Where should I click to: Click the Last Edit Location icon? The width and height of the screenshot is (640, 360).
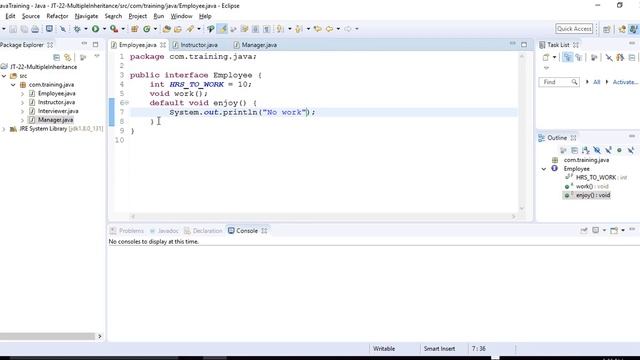pyautogui.click(x=318, y=29)
